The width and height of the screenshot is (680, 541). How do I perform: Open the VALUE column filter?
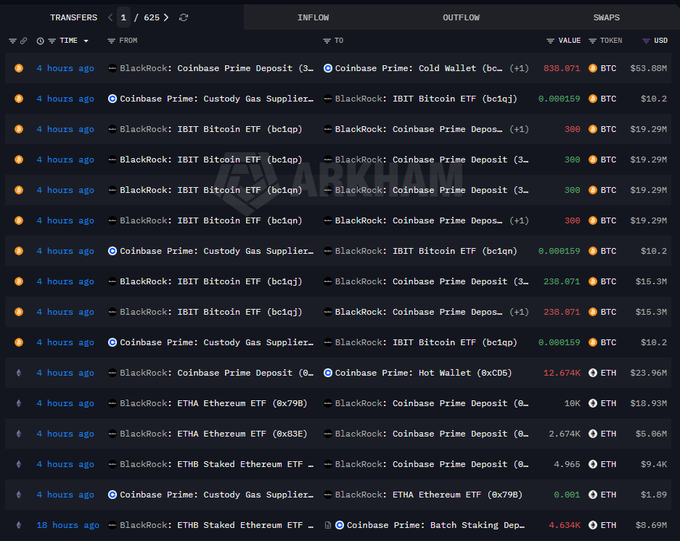coord(550,41)
